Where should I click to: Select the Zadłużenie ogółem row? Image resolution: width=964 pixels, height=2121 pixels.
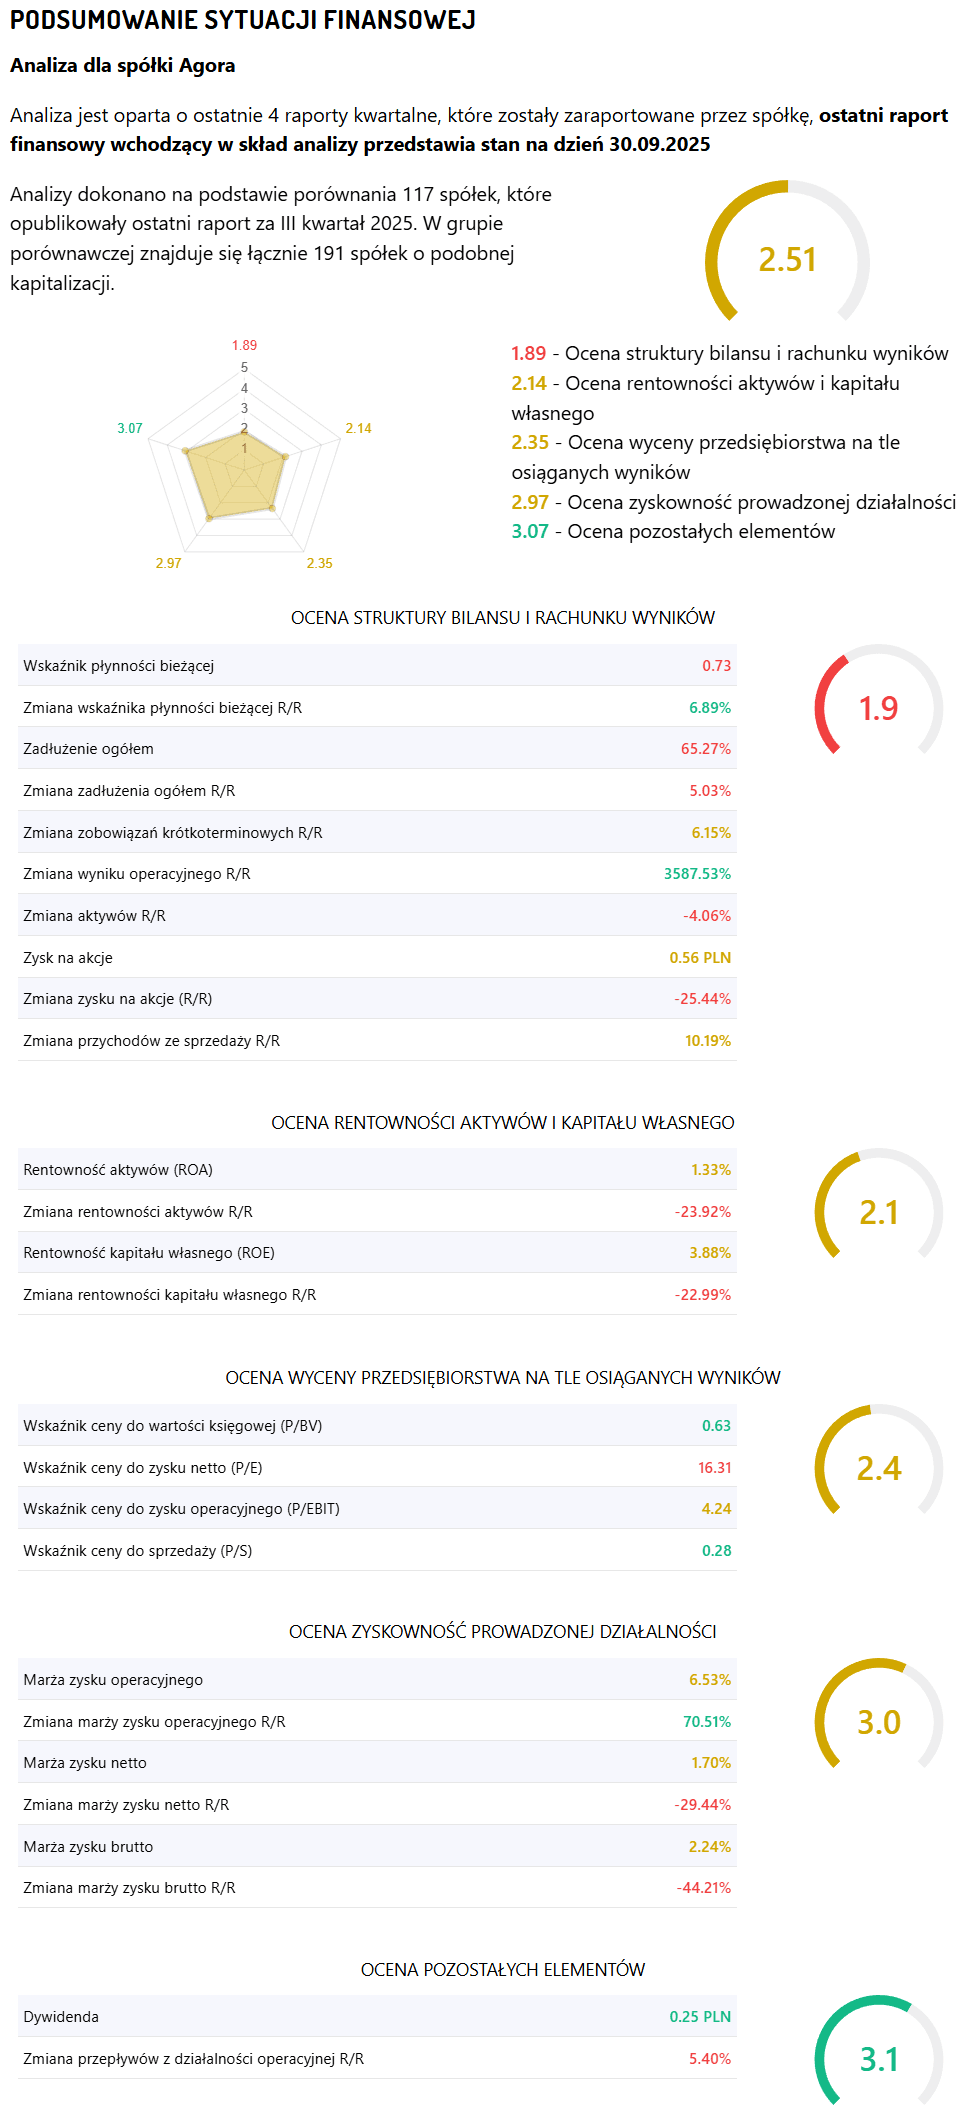pos(376,749)
